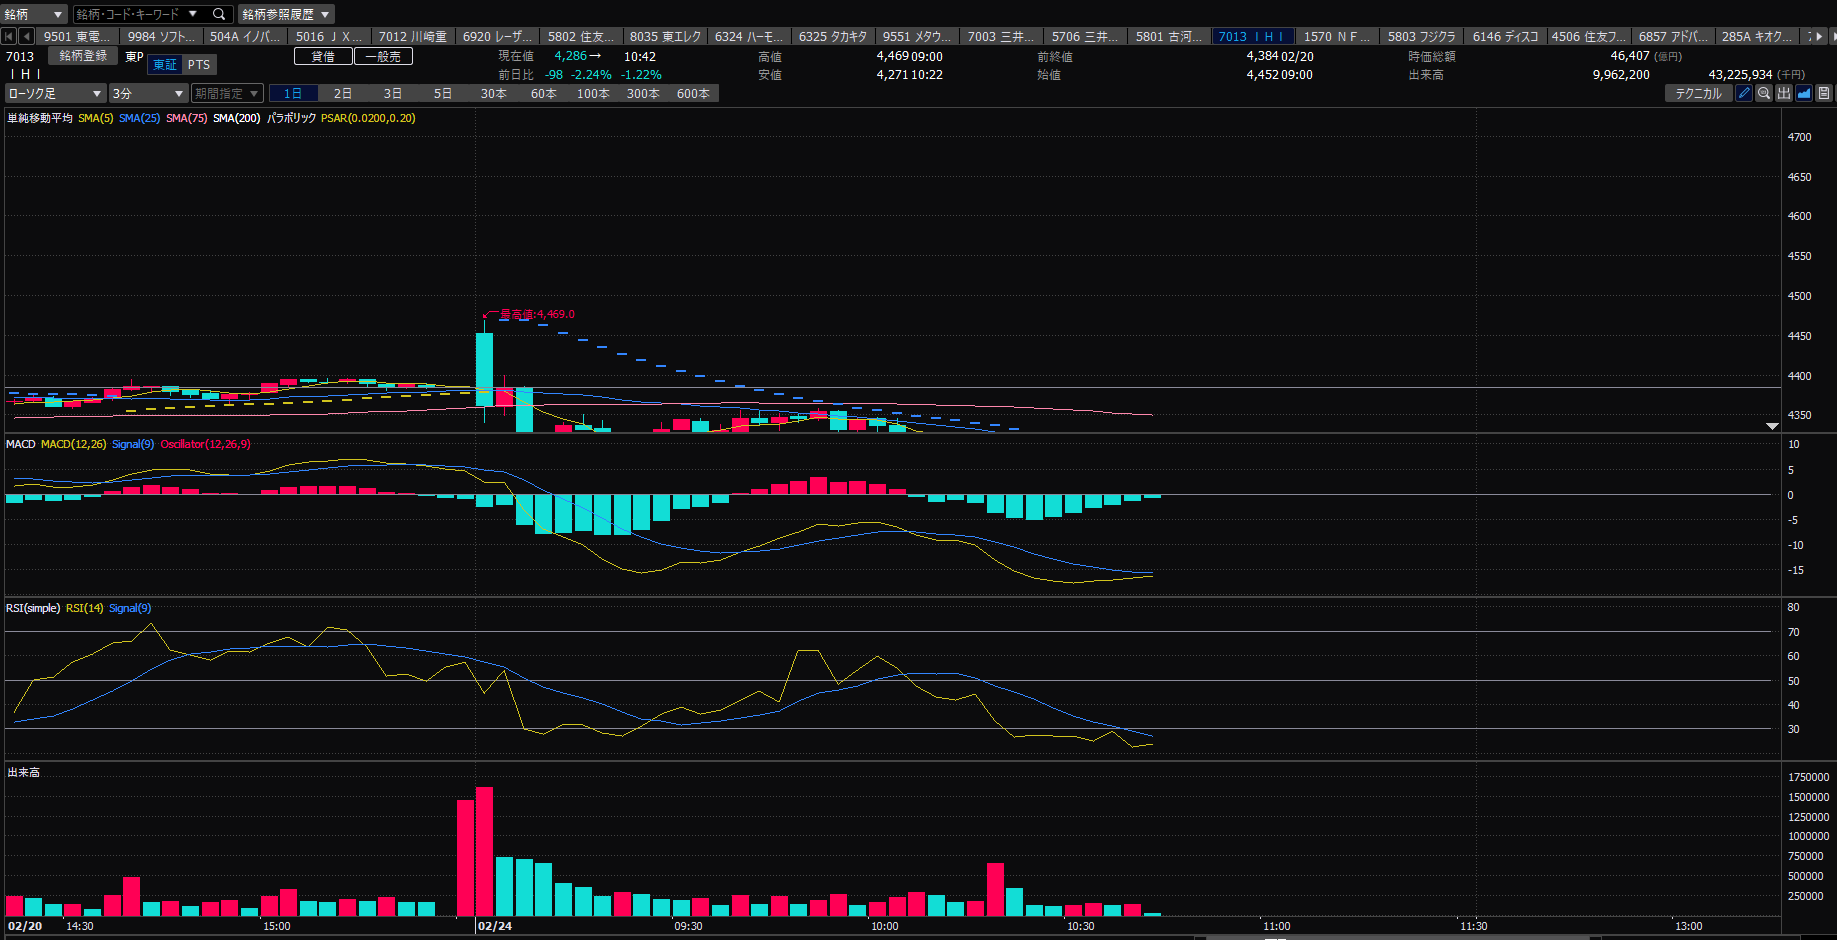Activate the pencil drawing tool icon
Screen dimensions: 1837x940
(1744, 93)
